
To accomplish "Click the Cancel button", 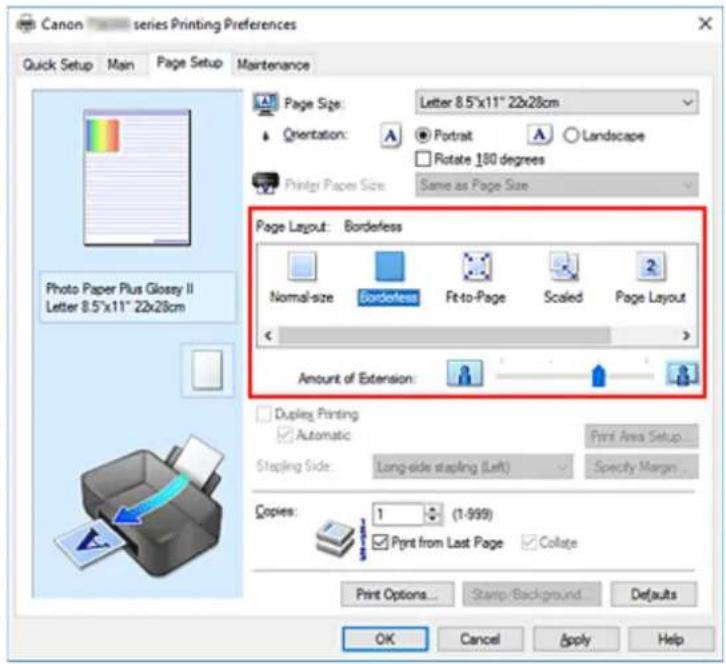I will click(480, 639).
